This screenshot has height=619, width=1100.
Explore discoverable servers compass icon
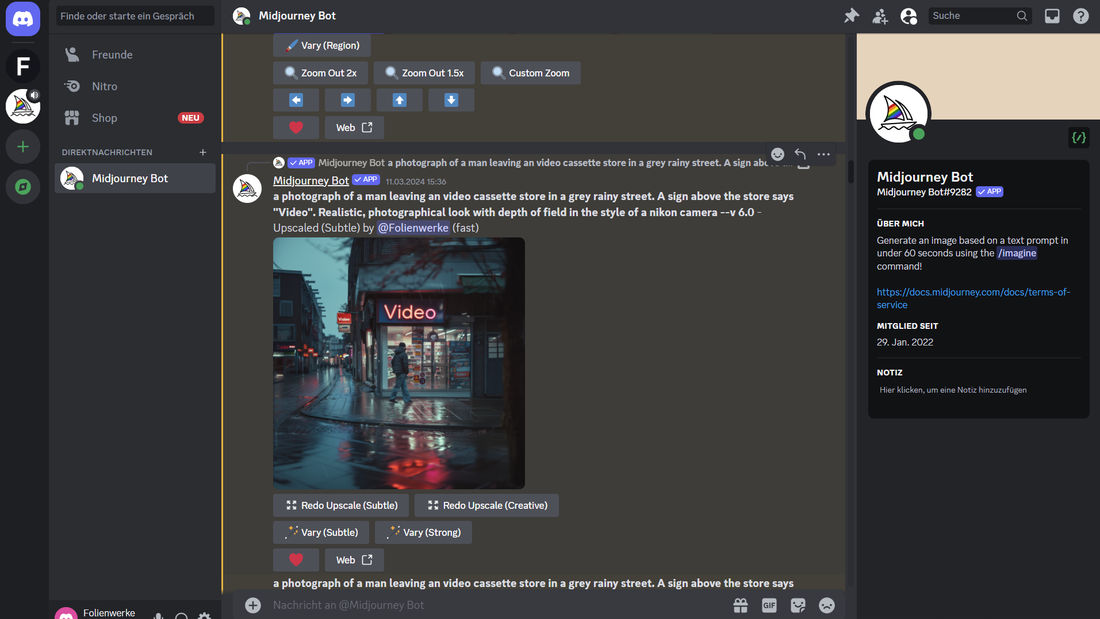point(22,187)
